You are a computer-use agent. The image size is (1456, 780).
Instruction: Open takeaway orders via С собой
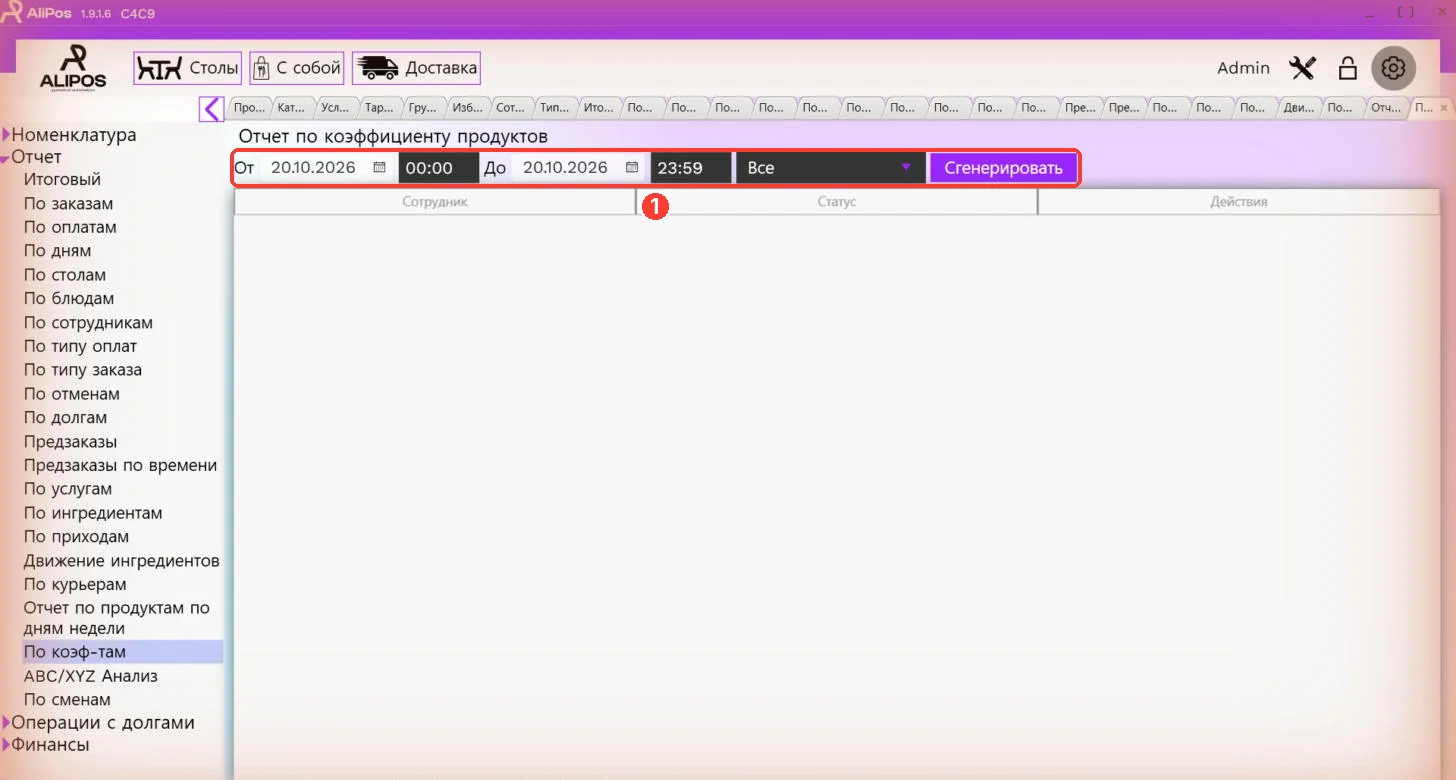pyautogui.click(x=297, y=68)
